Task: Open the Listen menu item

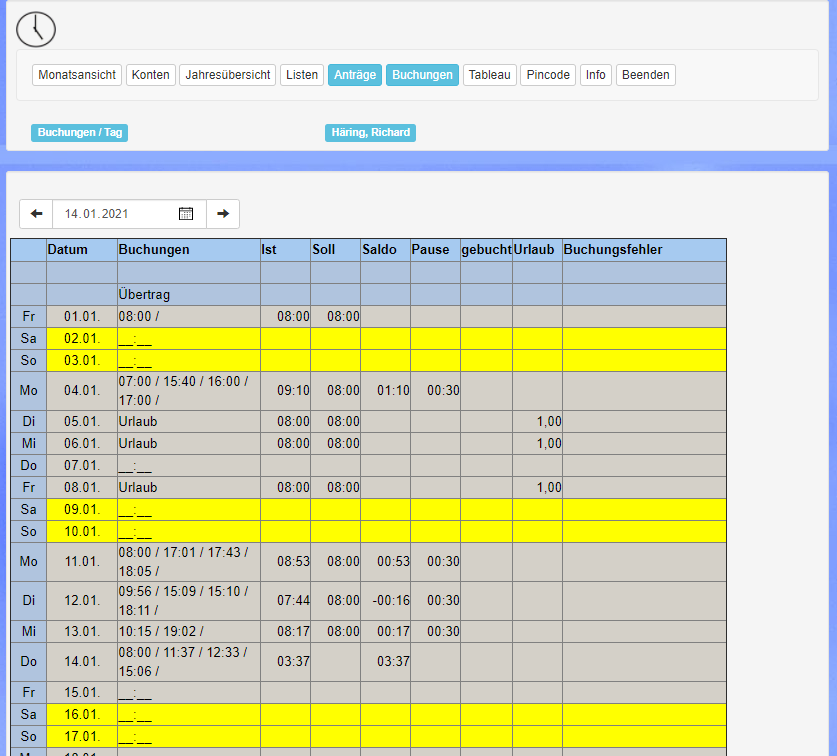Action: tap(302, 75)
